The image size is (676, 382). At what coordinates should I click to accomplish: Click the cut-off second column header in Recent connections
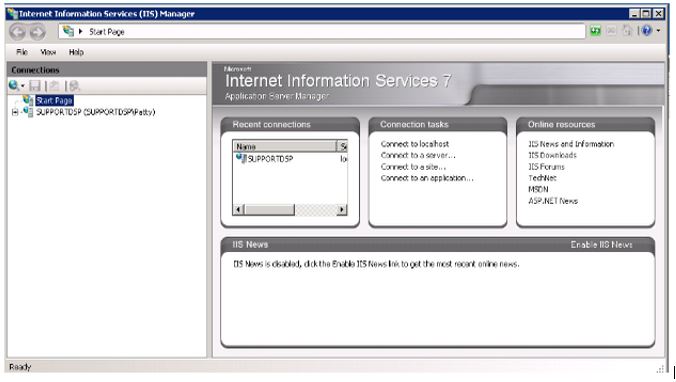click(x=342, y=147)
